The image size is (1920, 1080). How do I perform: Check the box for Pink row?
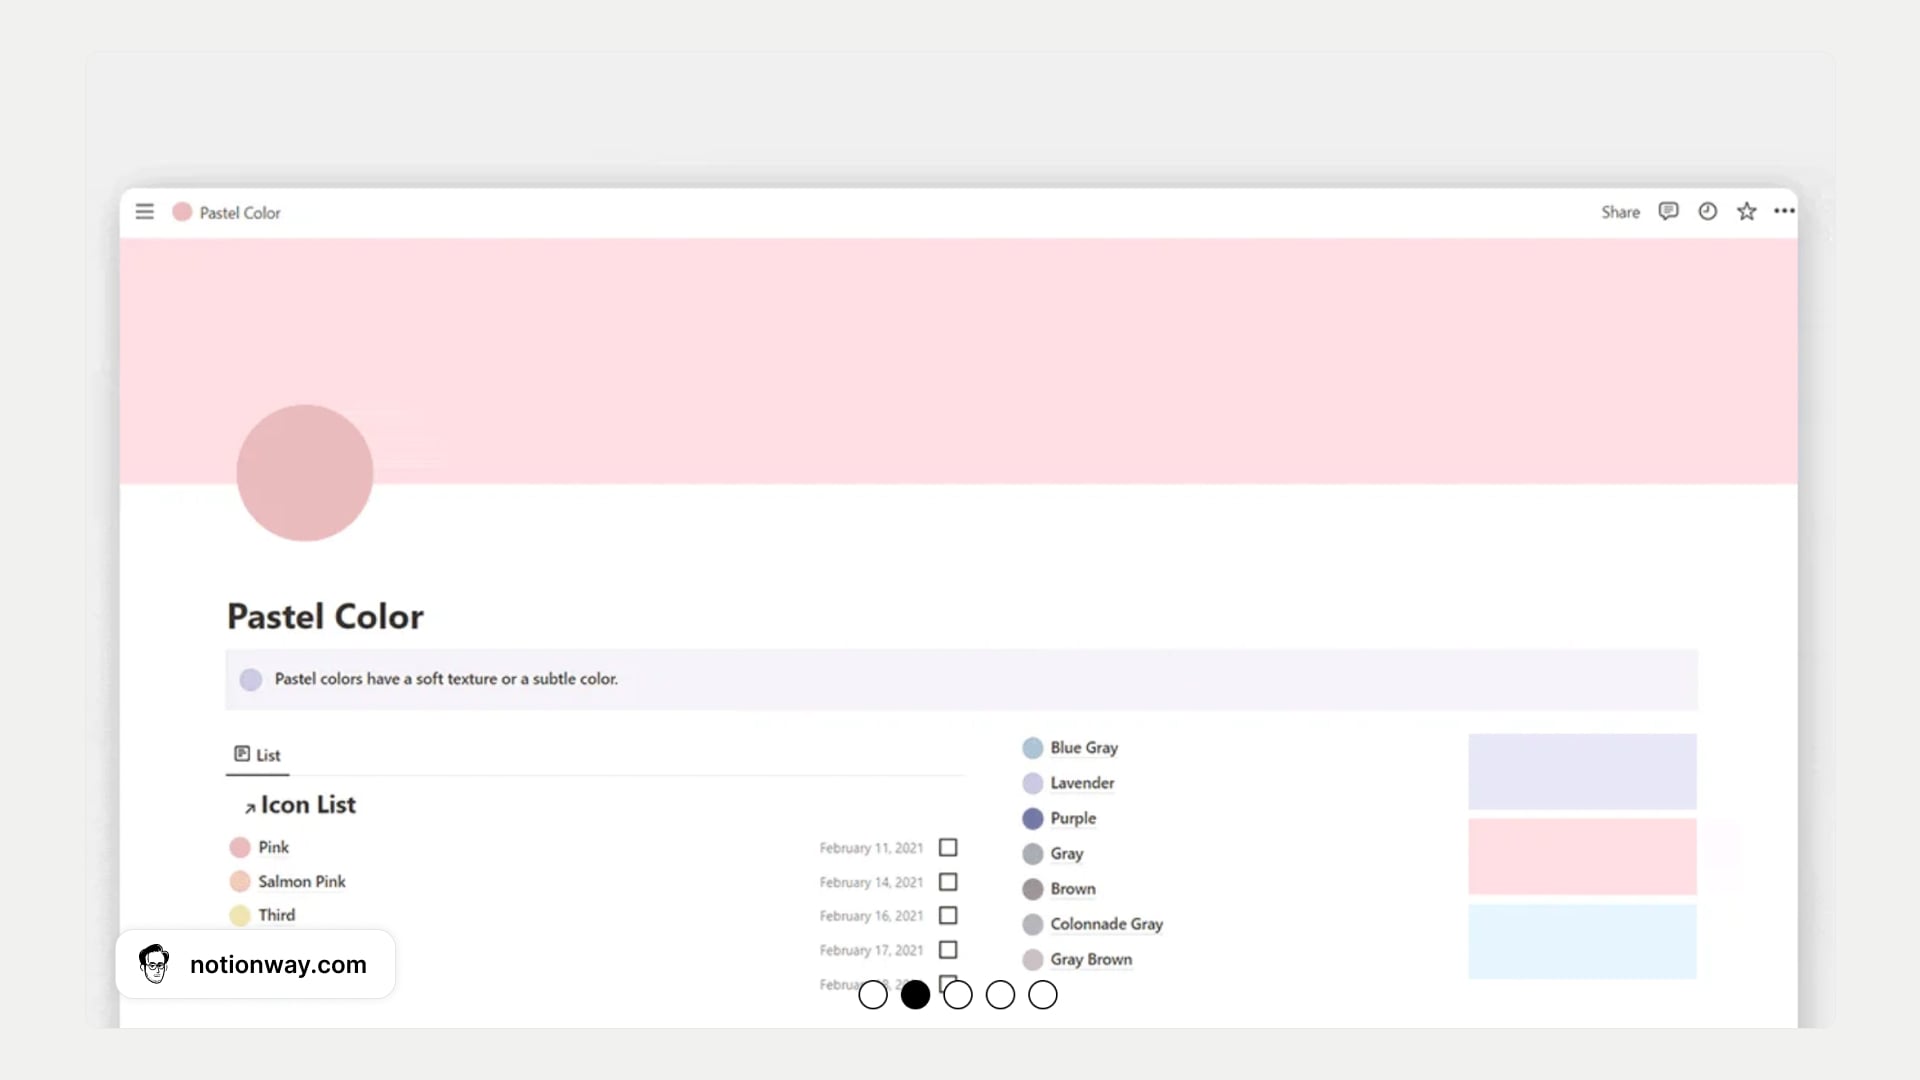[948, 848]
